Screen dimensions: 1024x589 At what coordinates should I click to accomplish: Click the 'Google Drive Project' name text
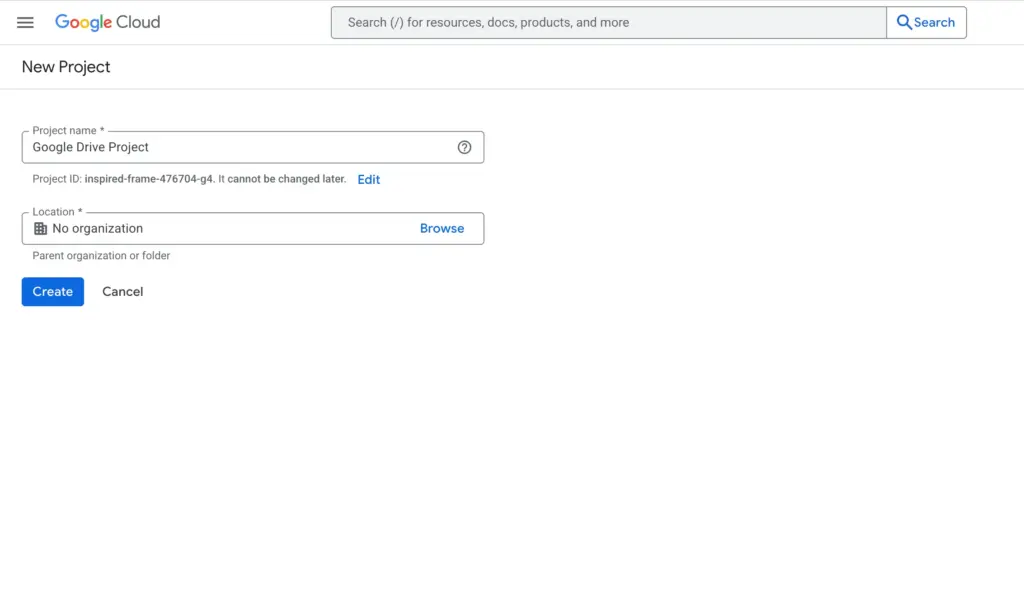point(90,147)
